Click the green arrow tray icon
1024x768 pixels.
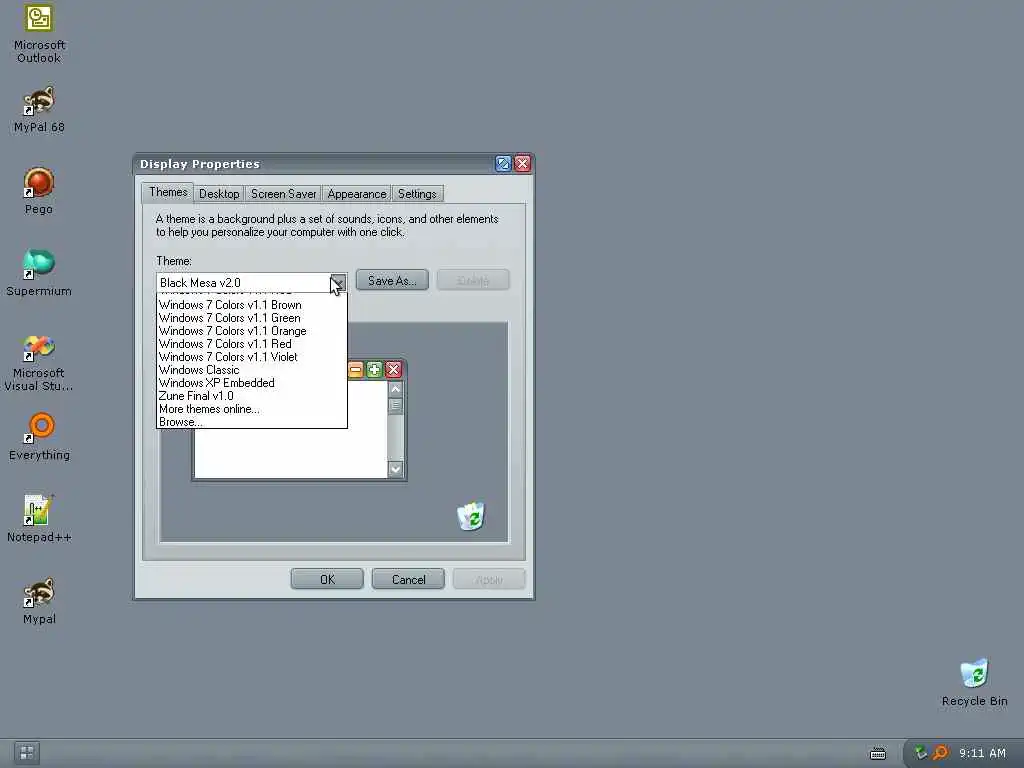[921, 753]
